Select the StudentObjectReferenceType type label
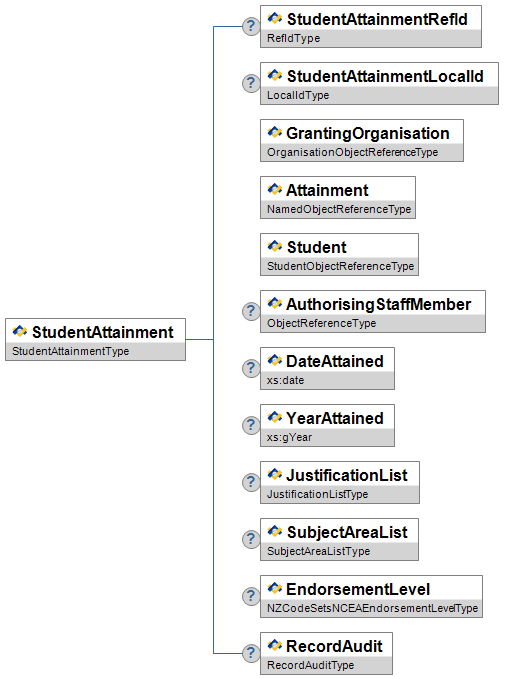The width and height of the screenshot is (521, 679). click(340, 266)
